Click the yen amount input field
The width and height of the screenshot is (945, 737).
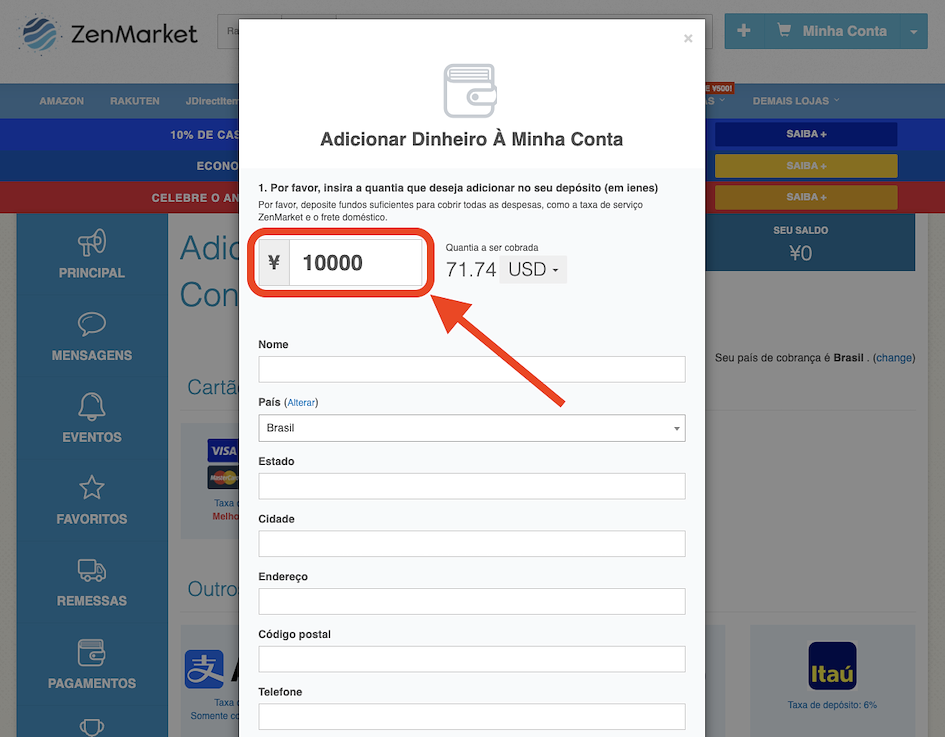pyautogui.click(x=356, y=263)
